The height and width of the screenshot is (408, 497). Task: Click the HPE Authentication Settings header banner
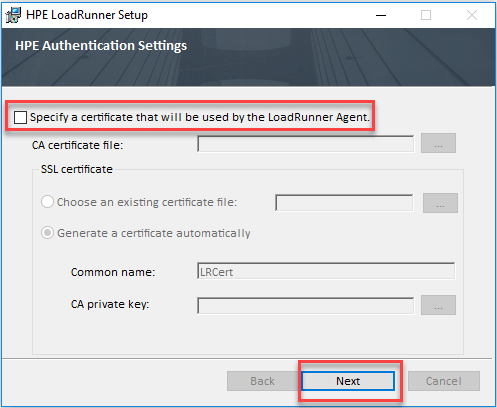pos(248,57)
